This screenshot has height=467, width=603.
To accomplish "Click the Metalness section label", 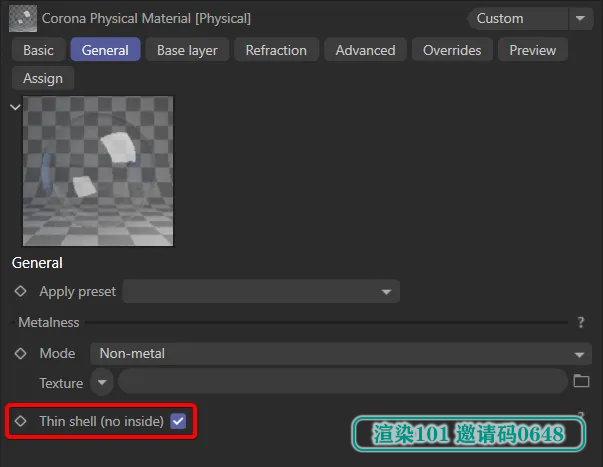I will [x=49, y=322].
